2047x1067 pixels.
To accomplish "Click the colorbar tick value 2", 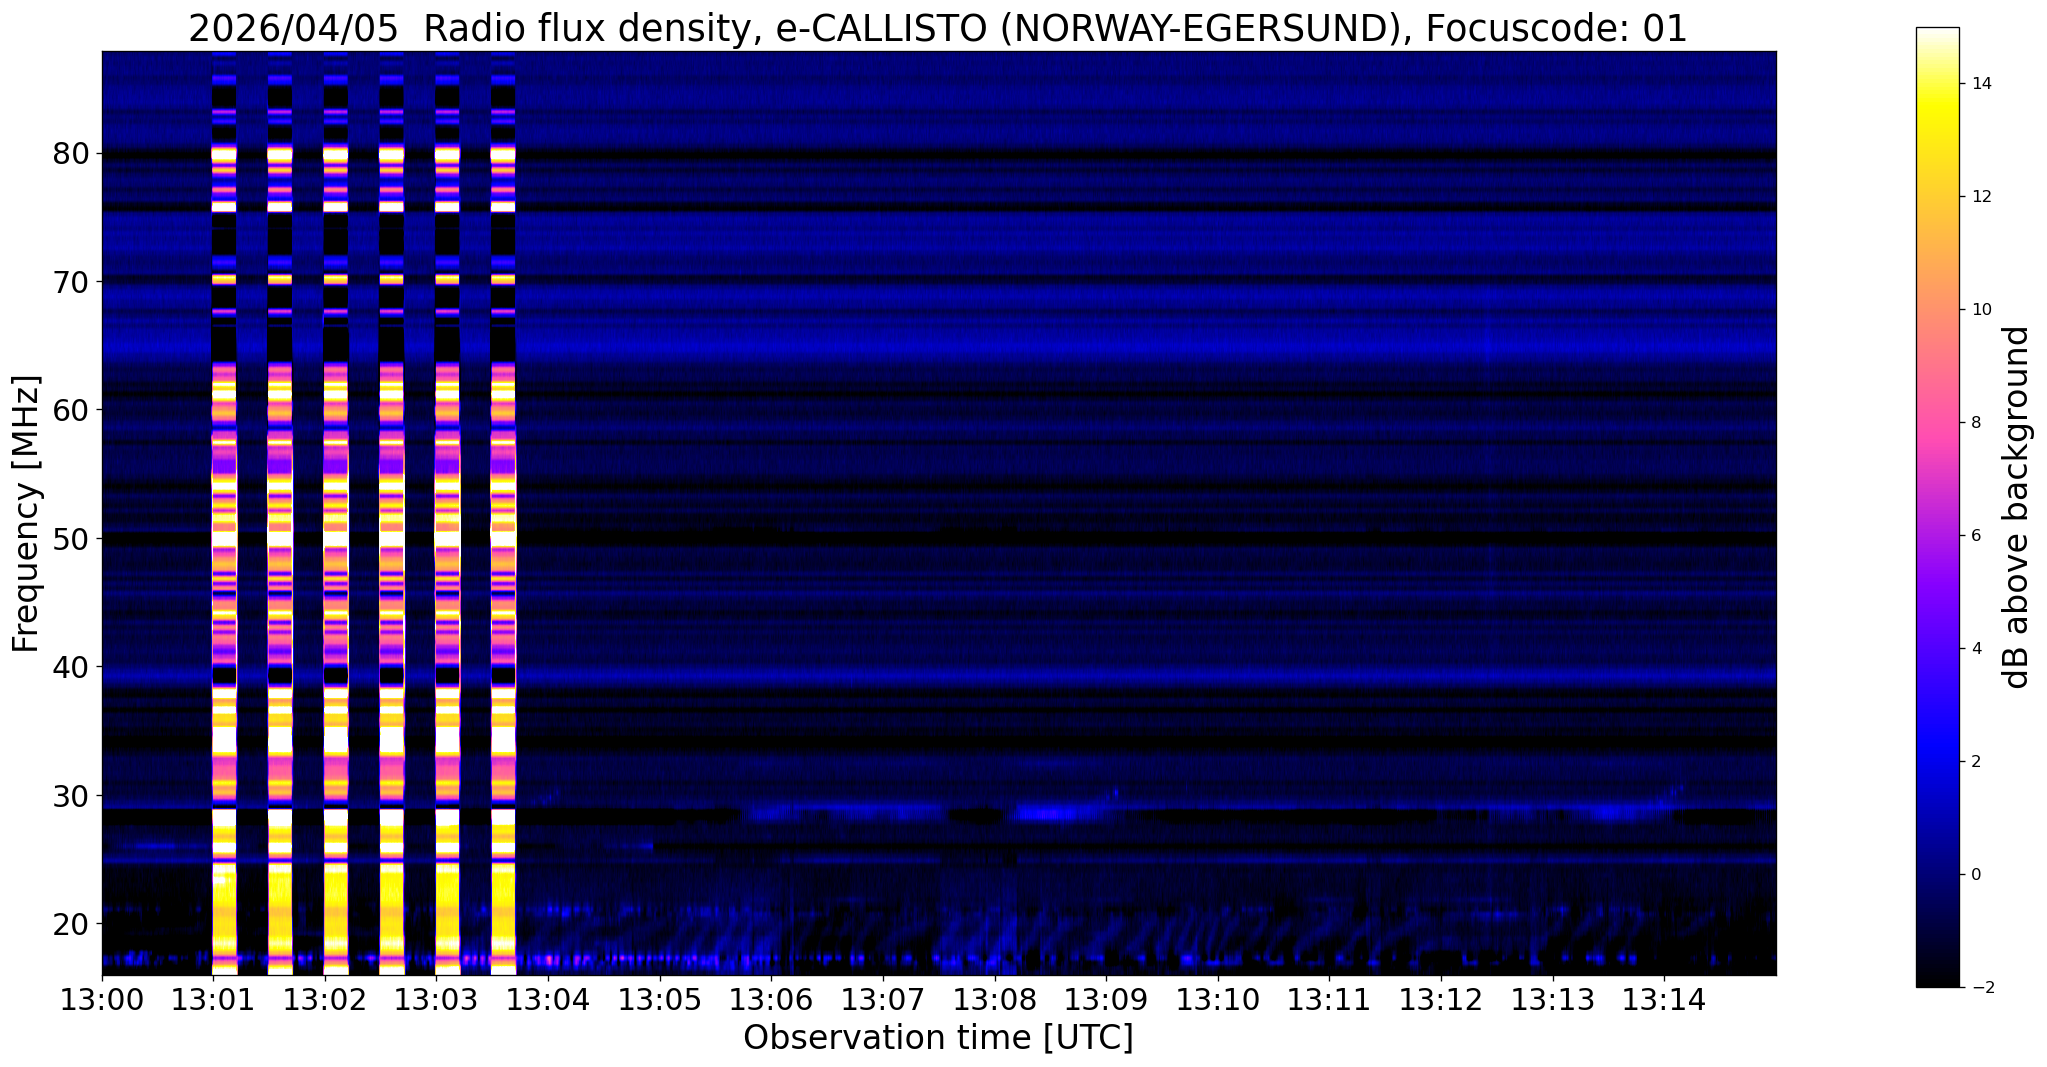I will click(x=1975, y=762).
